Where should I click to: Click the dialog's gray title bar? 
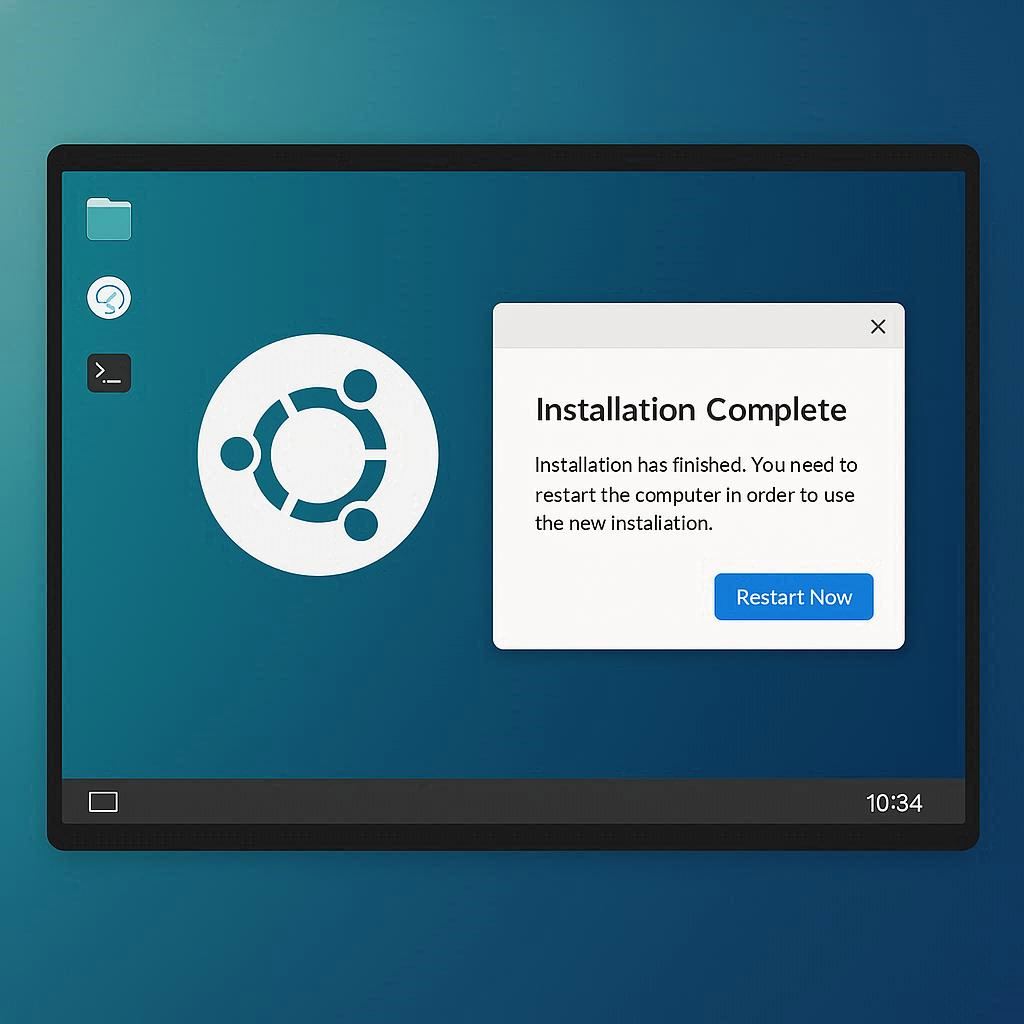click(x=680, y=327)
